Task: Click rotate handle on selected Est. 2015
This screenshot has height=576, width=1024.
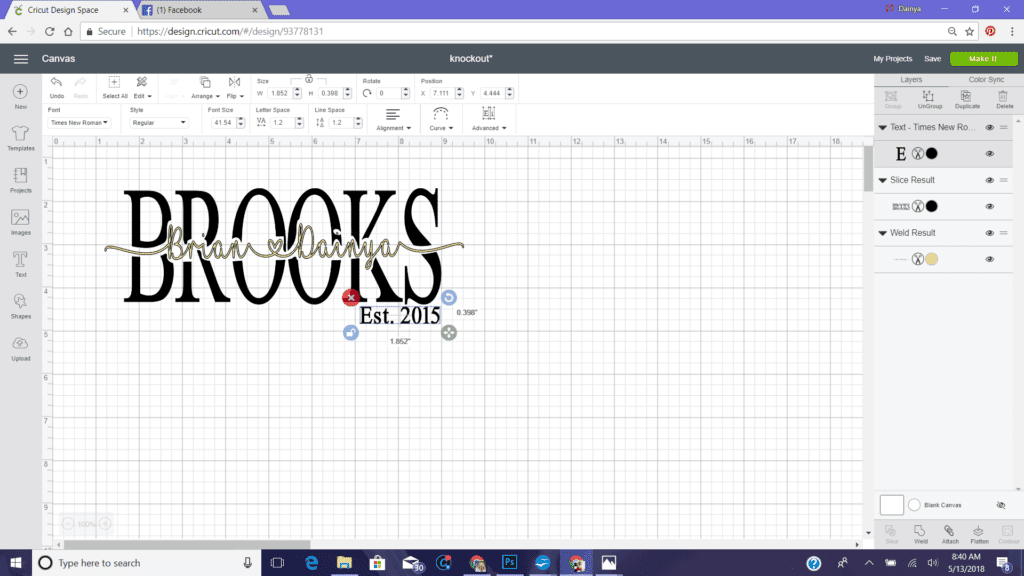Action: [x=449, y=298]
